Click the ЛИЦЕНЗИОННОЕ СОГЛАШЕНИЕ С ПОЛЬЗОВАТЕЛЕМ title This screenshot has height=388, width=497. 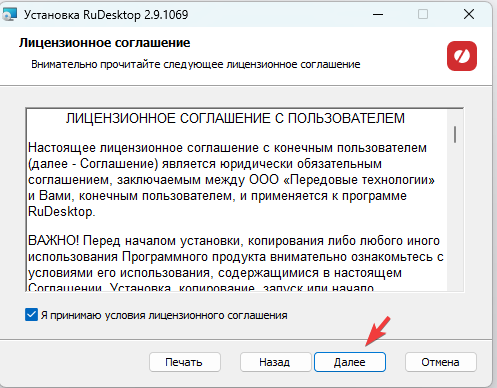pyautogui.click(x=235, y=118)
